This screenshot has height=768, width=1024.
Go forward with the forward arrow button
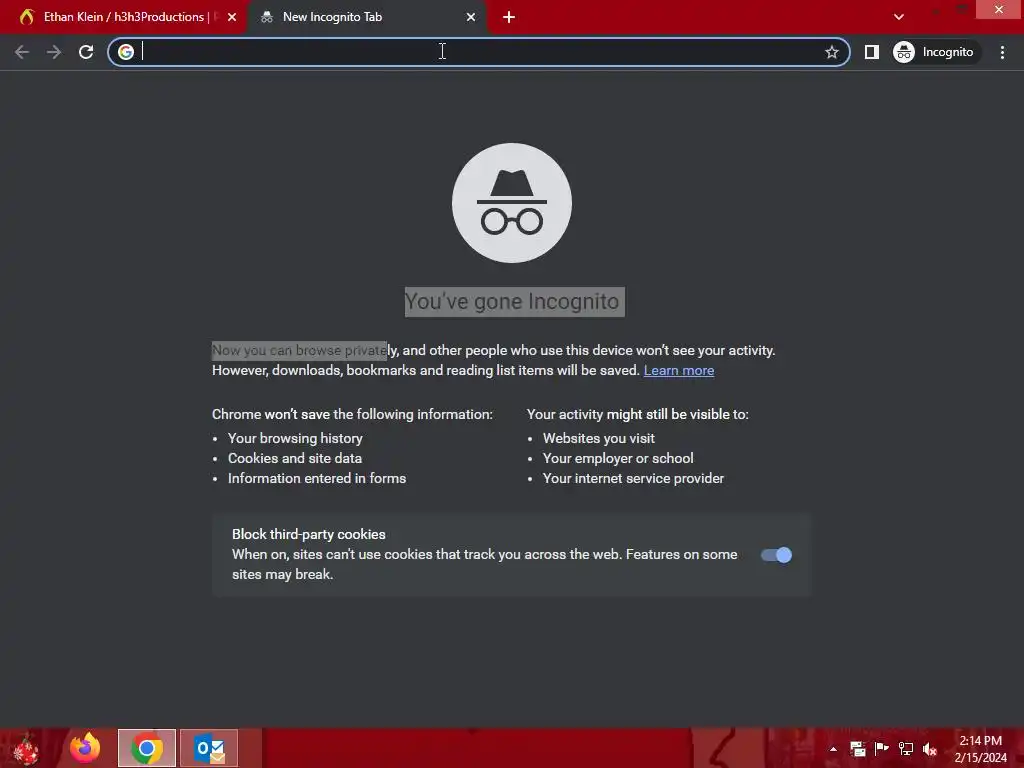coord(54,52)
